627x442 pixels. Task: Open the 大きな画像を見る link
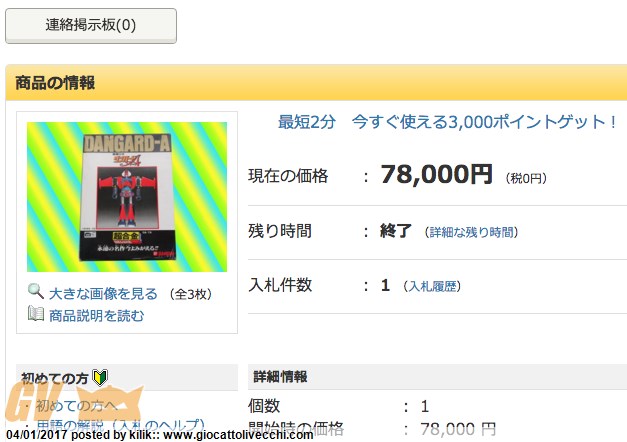[103, 294]
